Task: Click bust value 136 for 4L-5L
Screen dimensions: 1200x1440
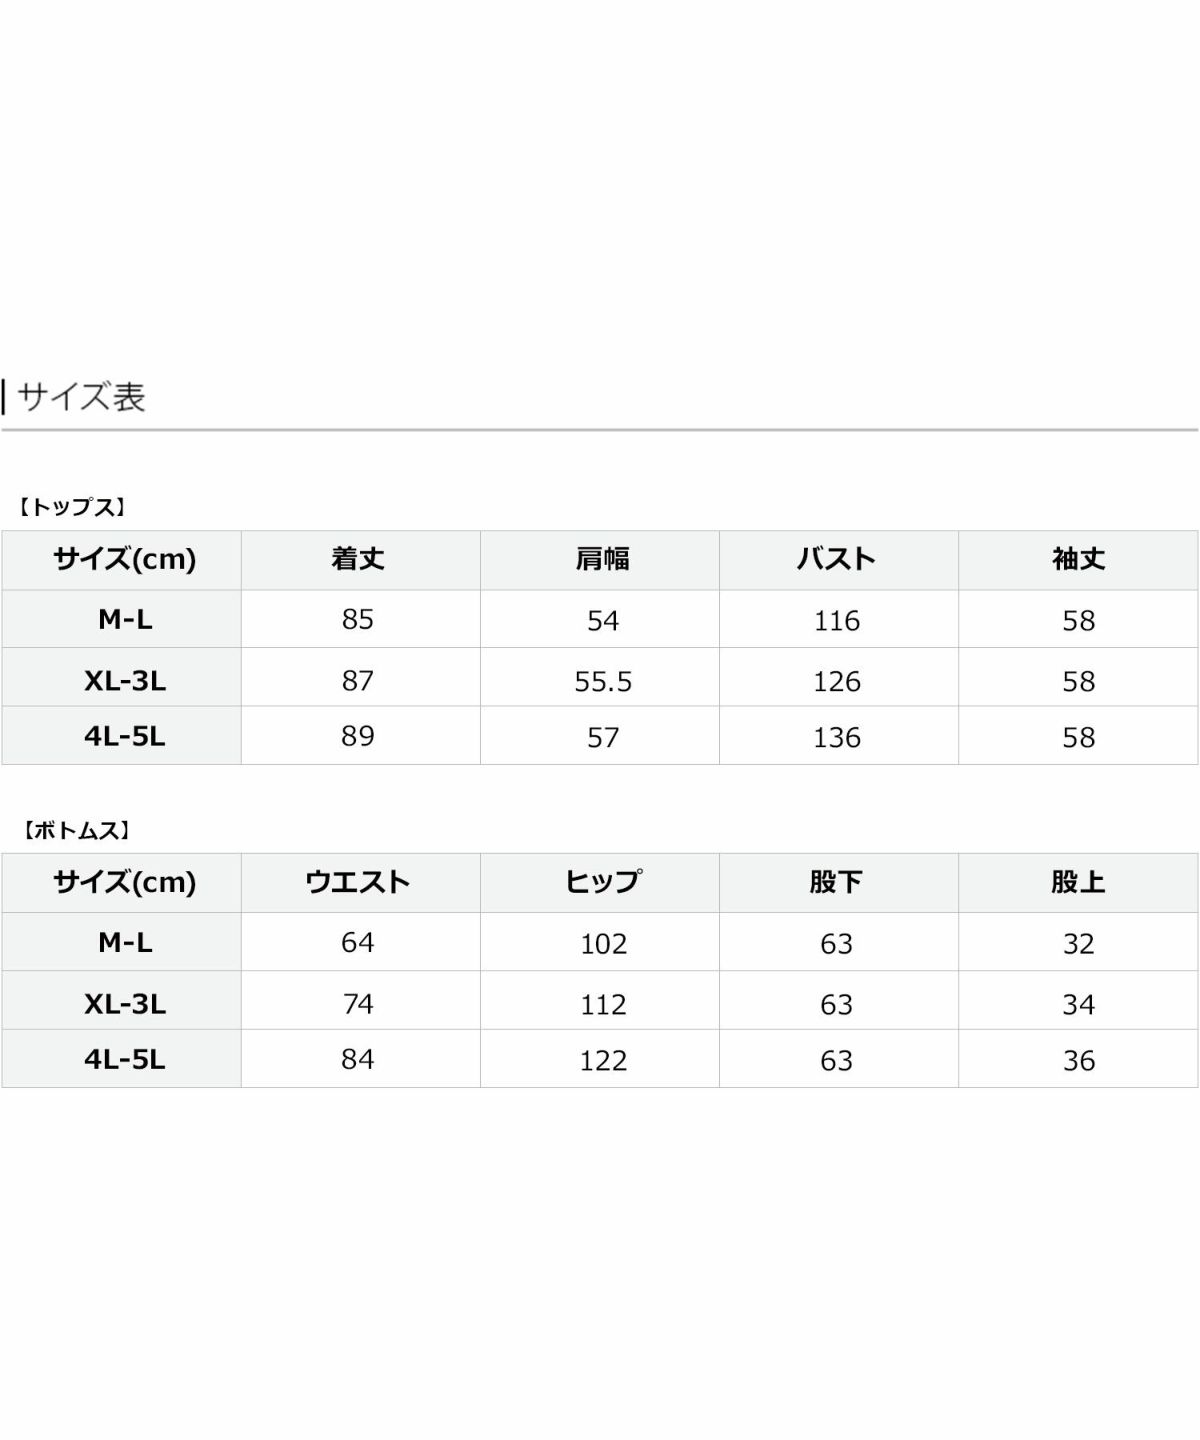Action: [x=837, y=738]
